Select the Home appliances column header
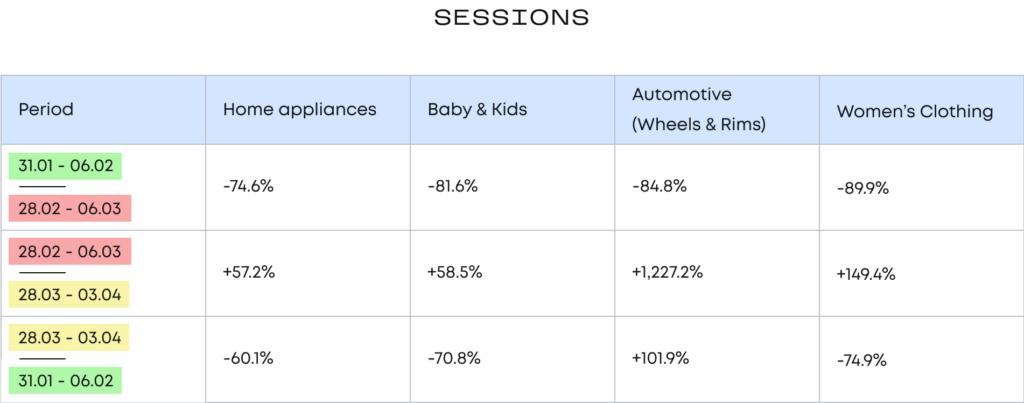The height and width of the screenshot is (403, 1024). click(x=299, y=110)
